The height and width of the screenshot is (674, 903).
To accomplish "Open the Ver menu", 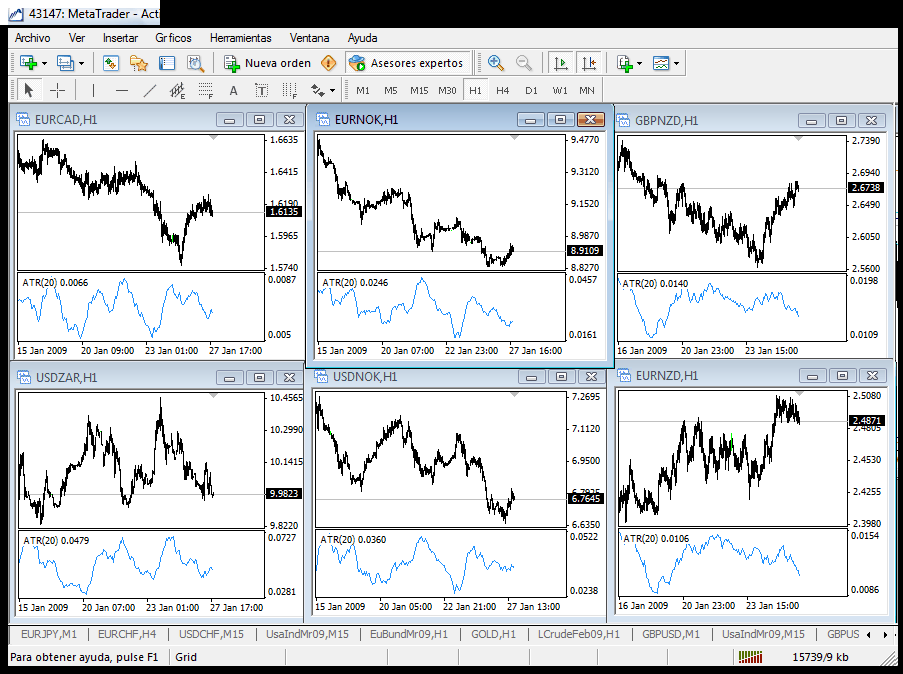I will 77,38.
